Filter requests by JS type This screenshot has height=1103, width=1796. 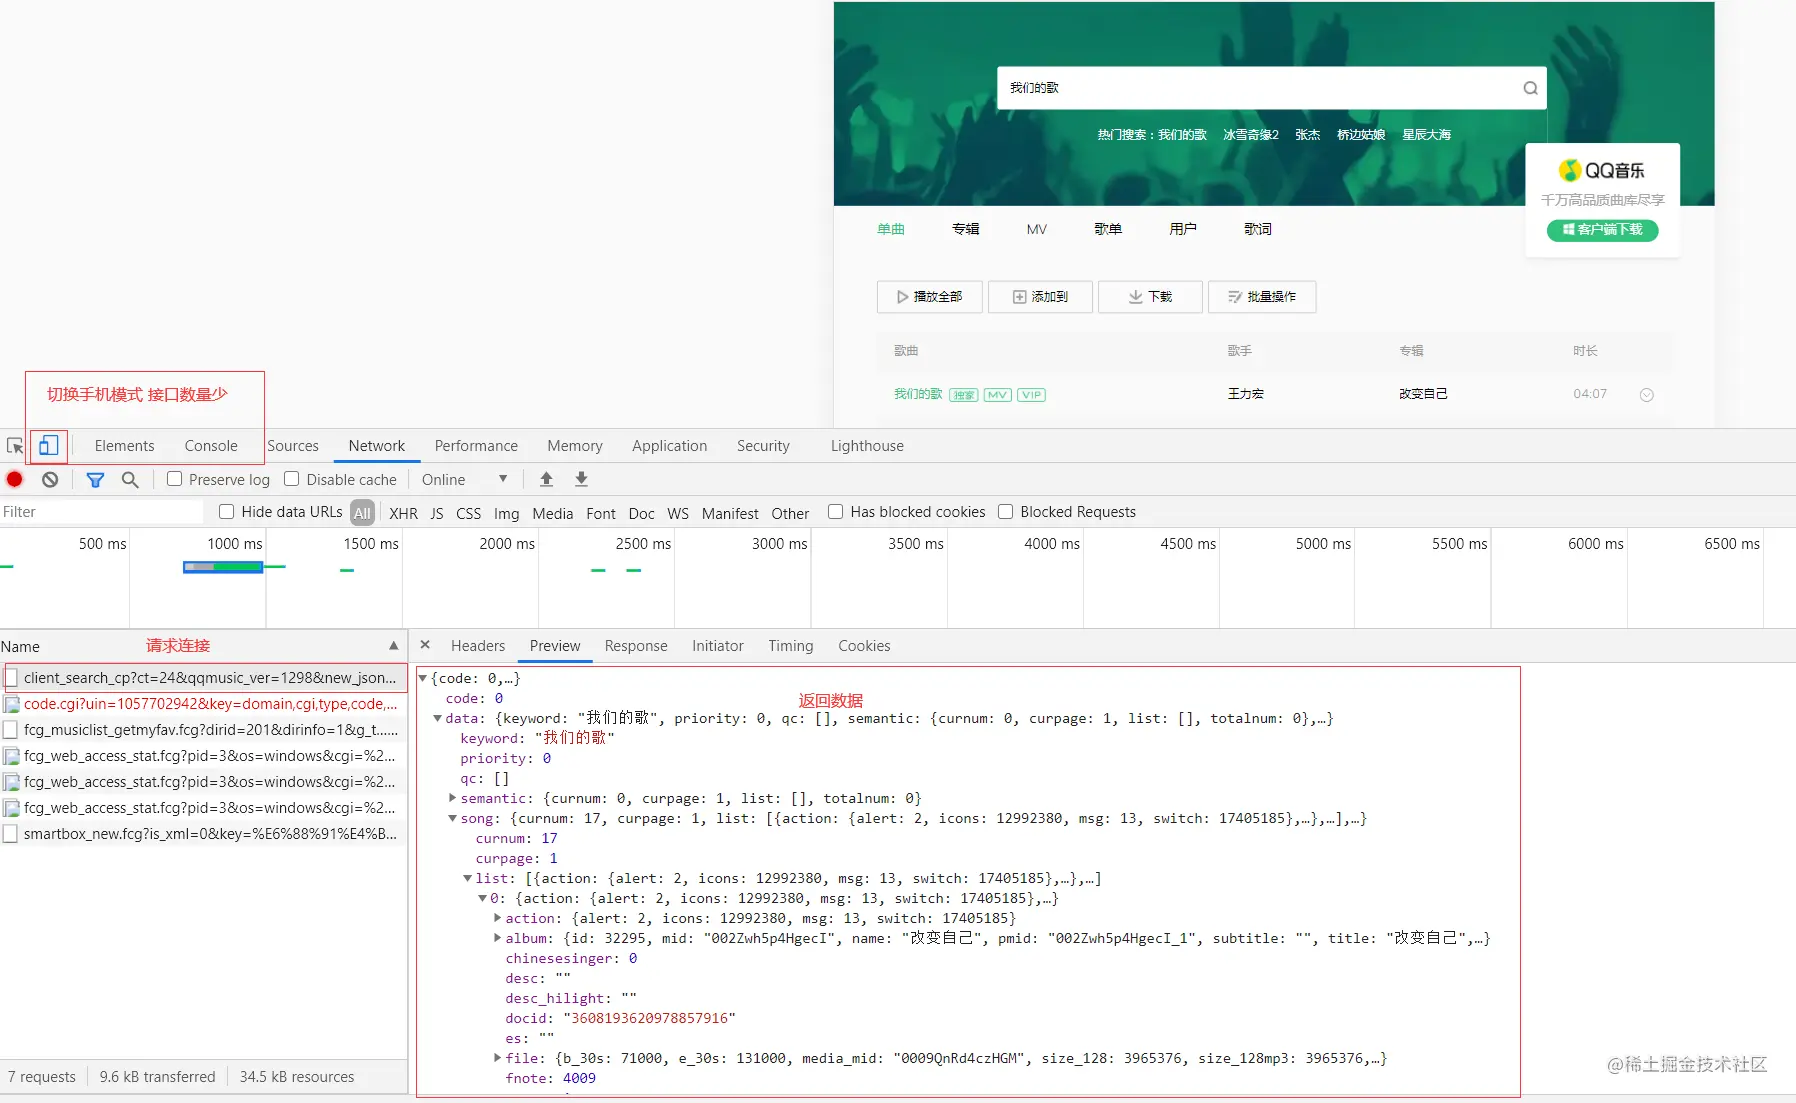click(437, 513)
